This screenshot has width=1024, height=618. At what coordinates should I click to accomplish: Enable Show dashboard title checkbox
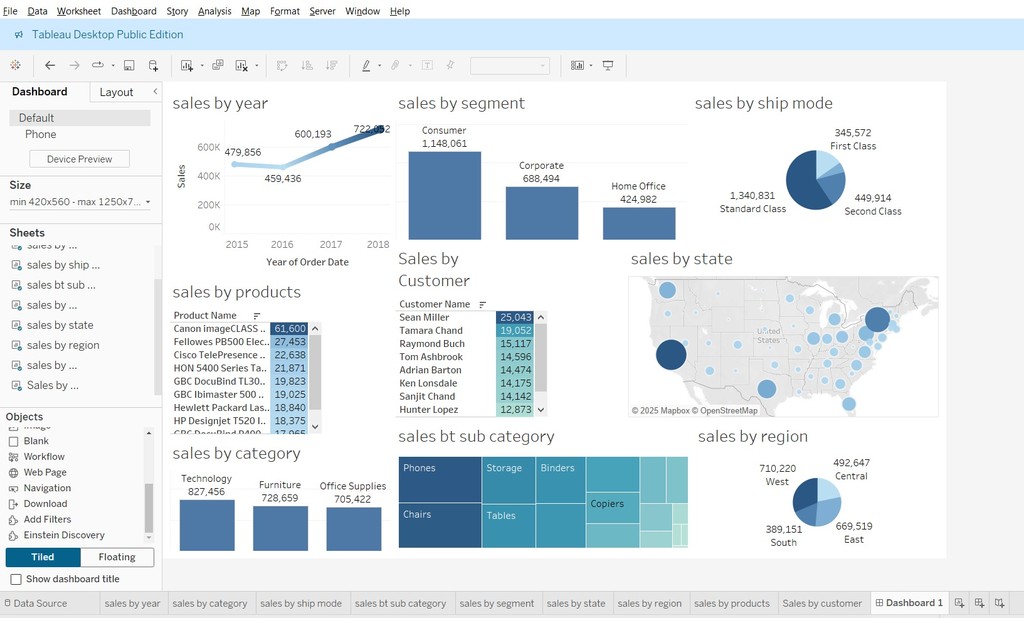[16, 579]
